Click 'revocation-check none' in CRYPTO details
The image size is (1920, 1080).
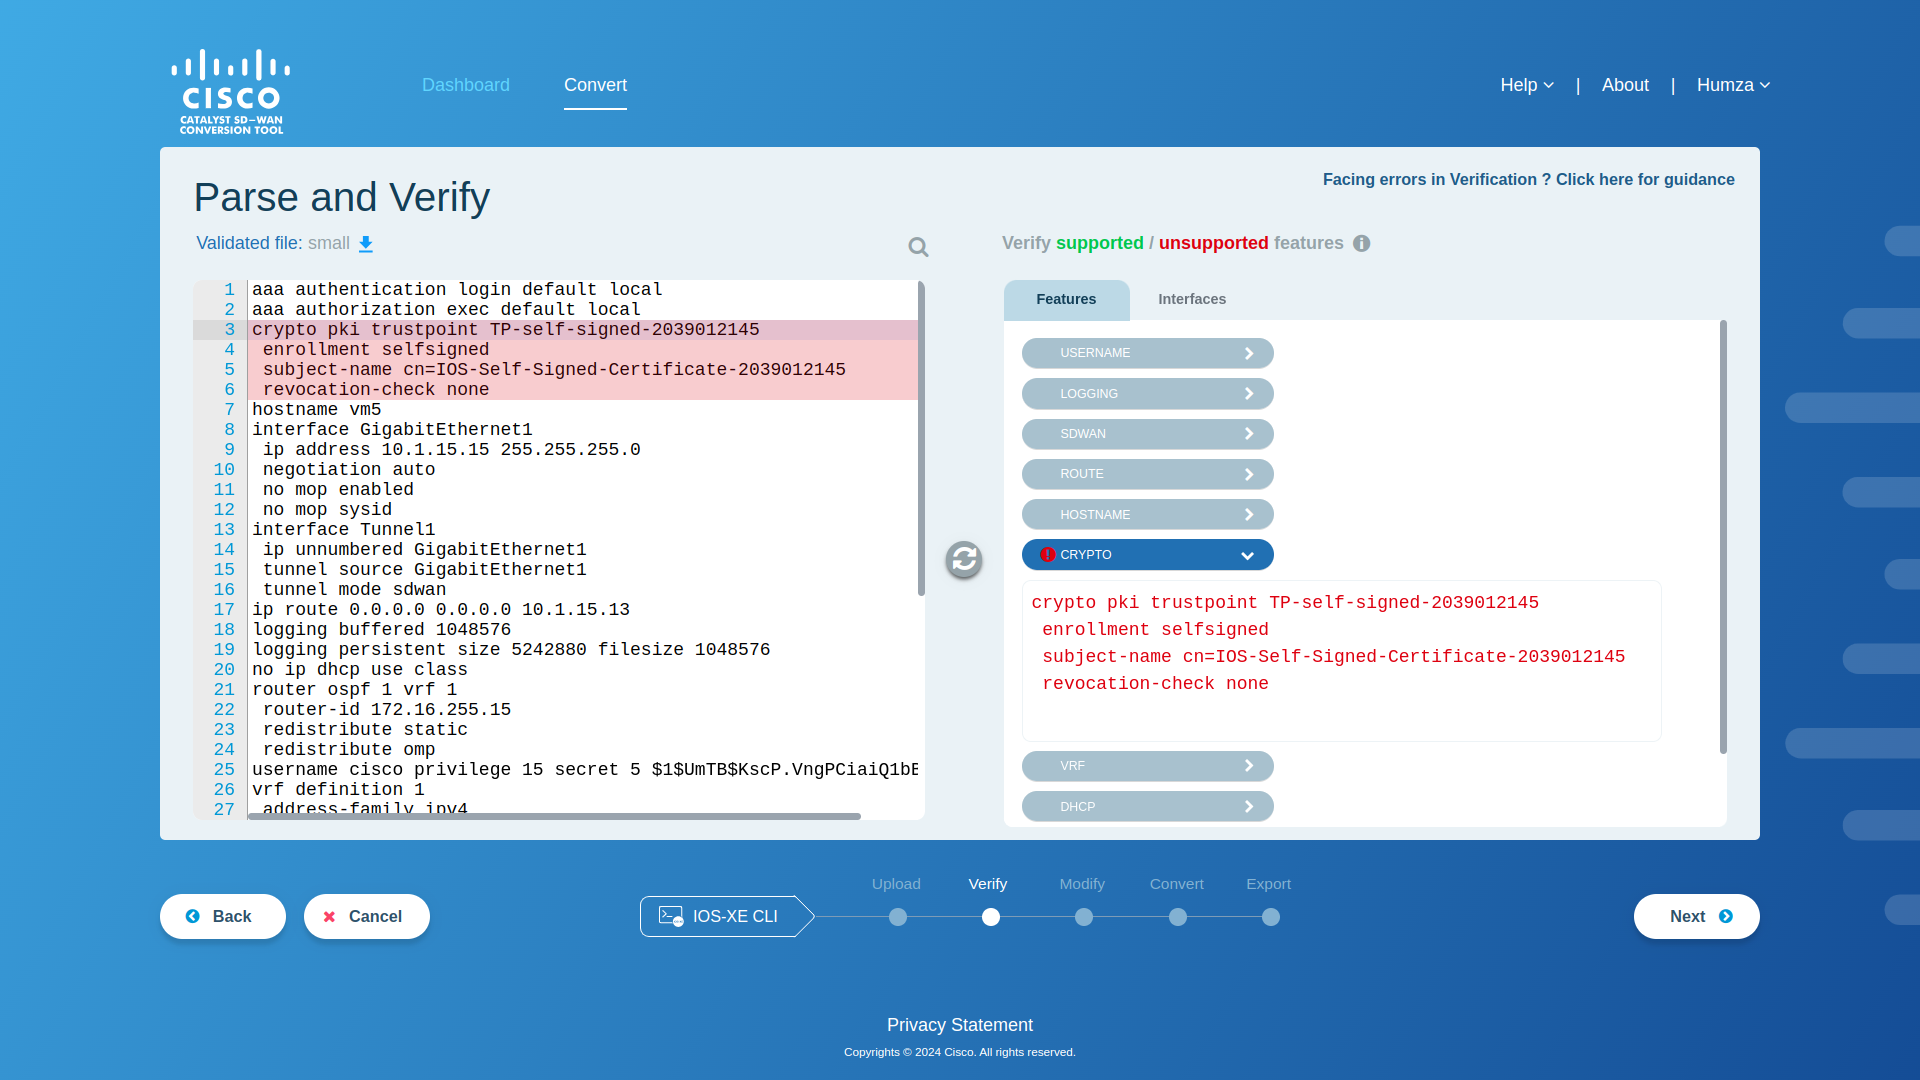1155,684
